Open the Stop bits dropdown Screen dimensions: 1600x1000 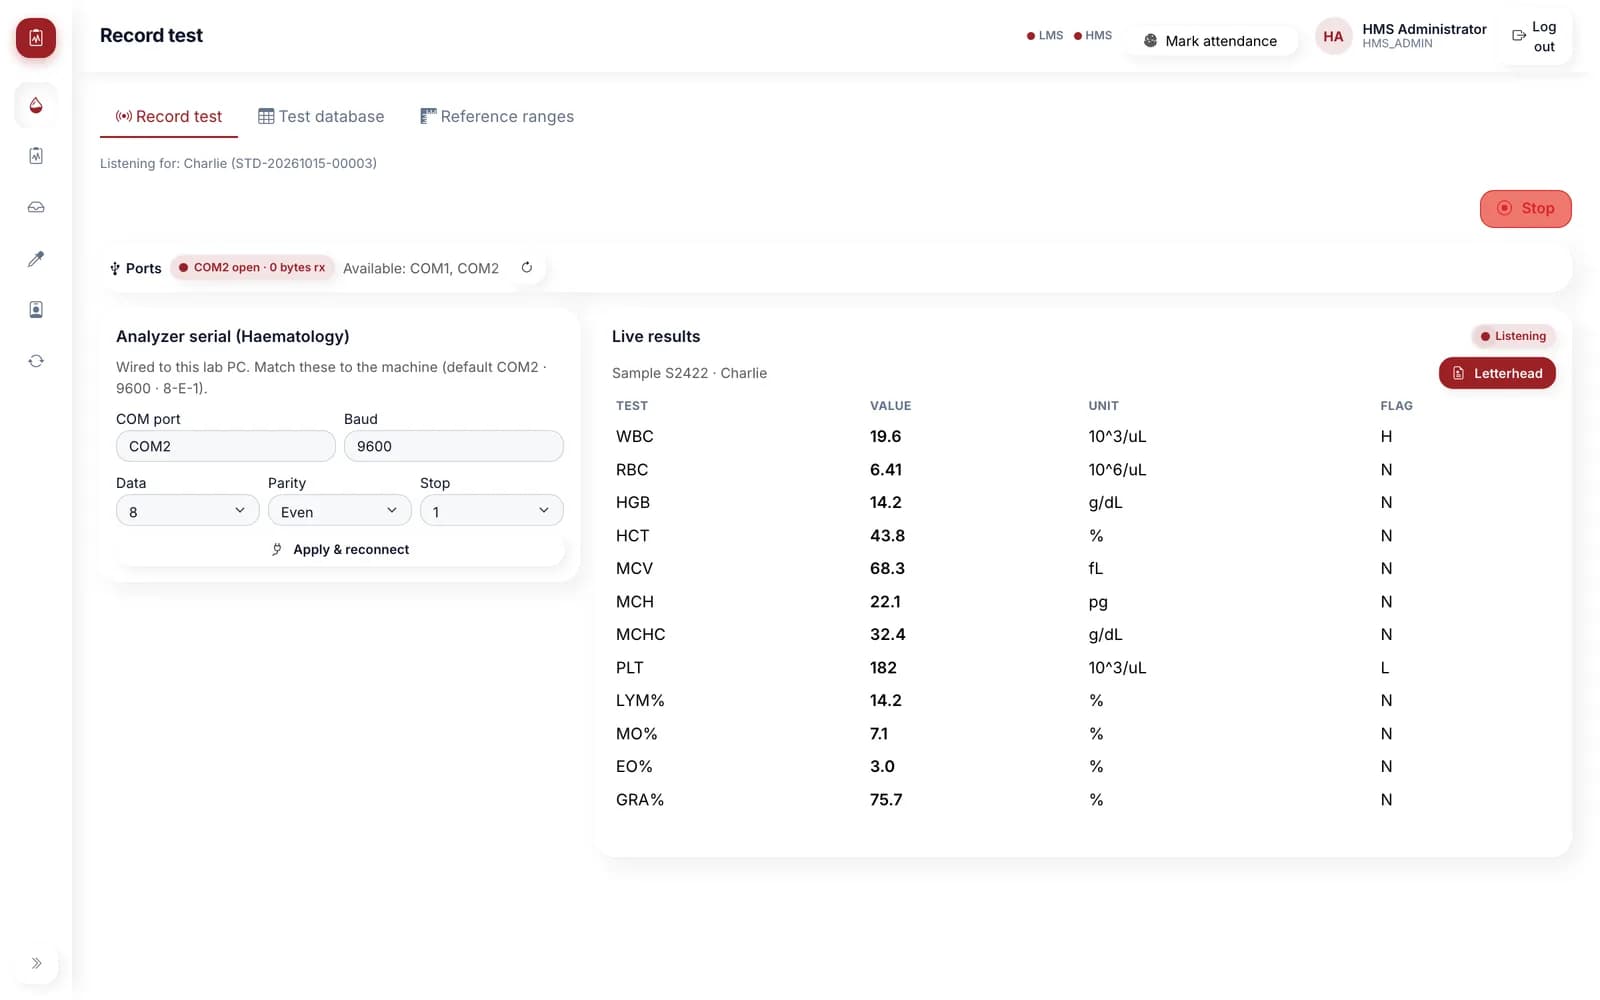click(x=492, y=511)
